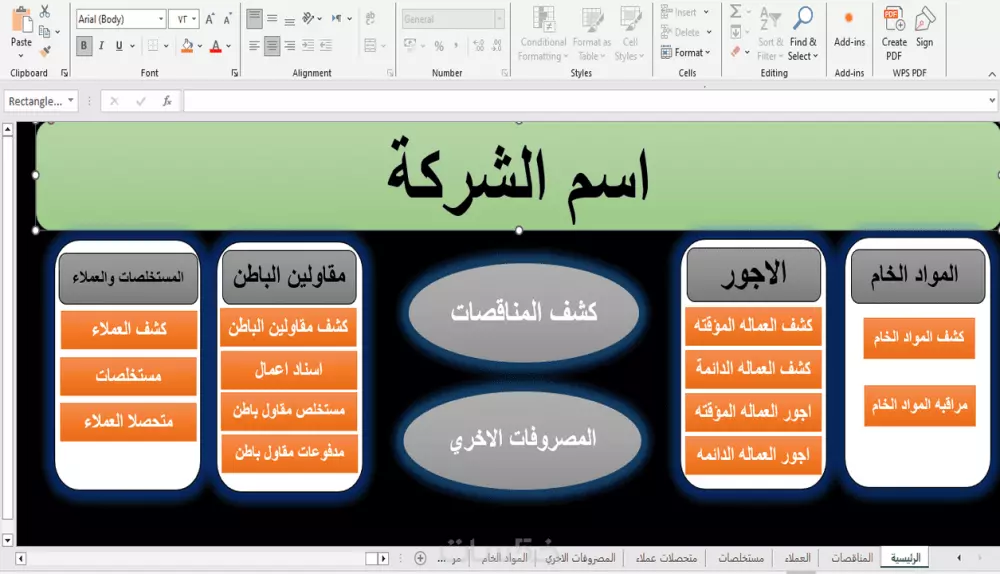Image resolution: width=1000 pixels, height=574 pixels.
Task: Toggle Center horizontal alignment
Action: [272, 46]
